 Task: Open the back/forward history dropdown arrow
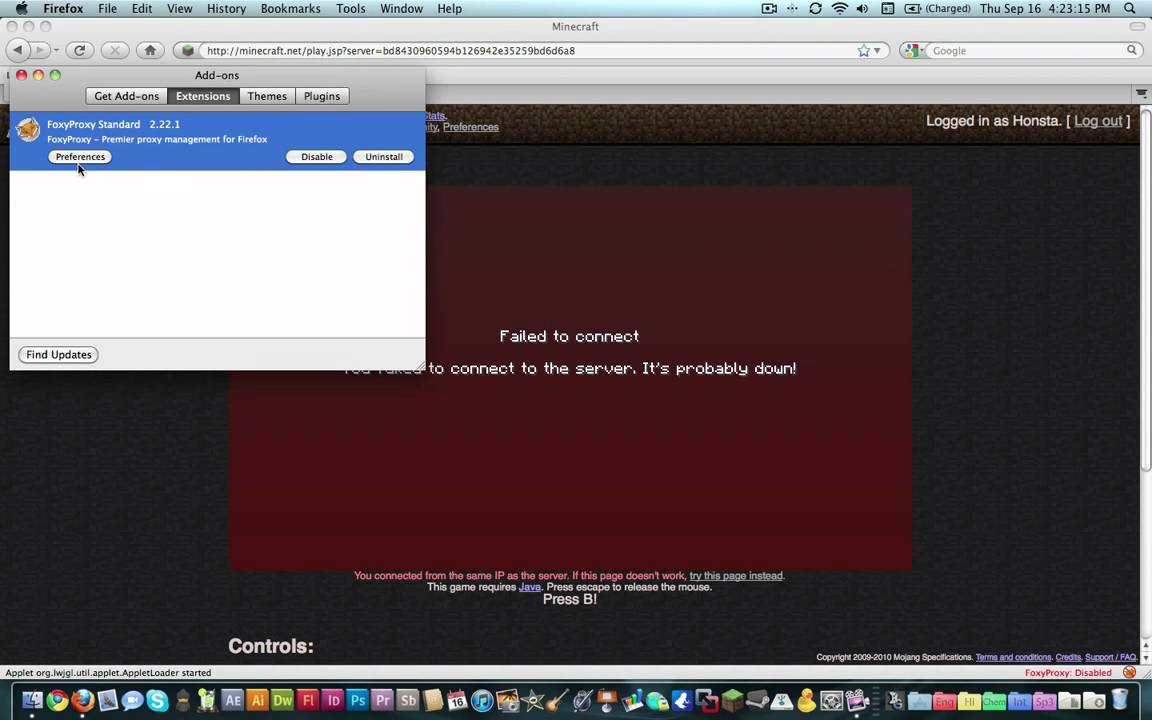click(x=56, y=50)
